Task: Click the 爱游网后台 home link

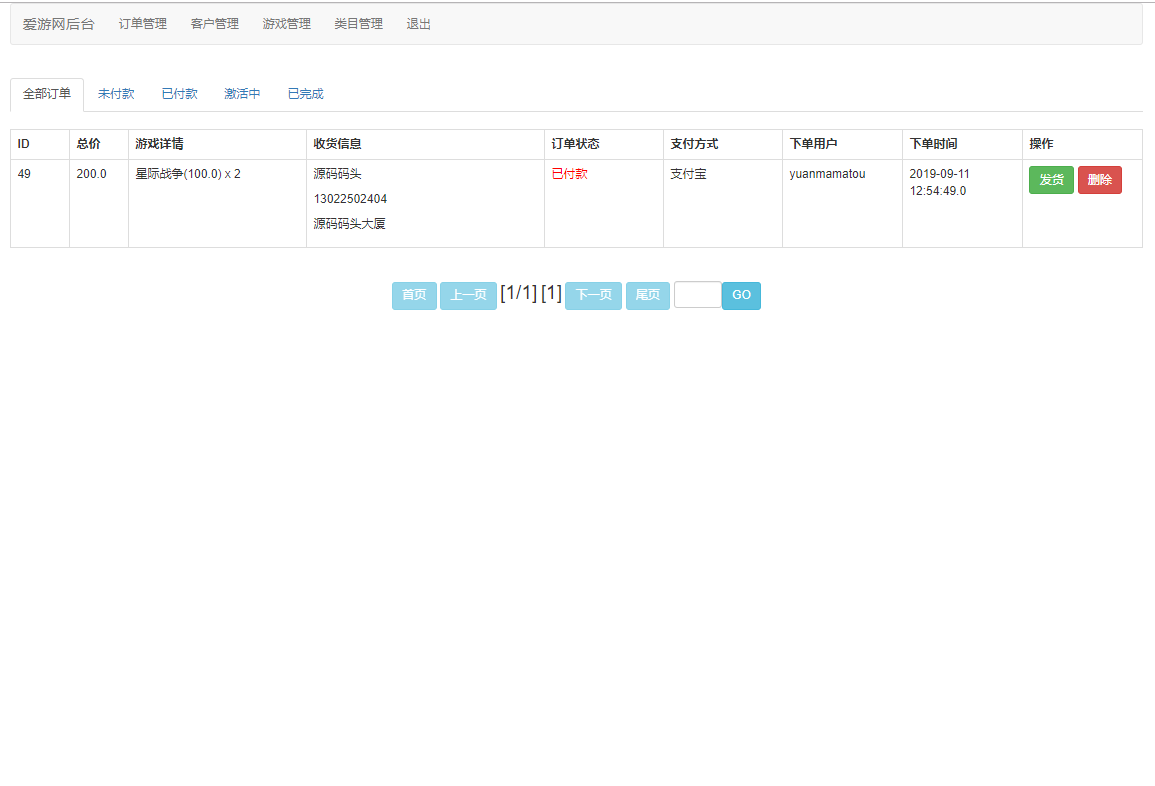Action: [59, 23]
